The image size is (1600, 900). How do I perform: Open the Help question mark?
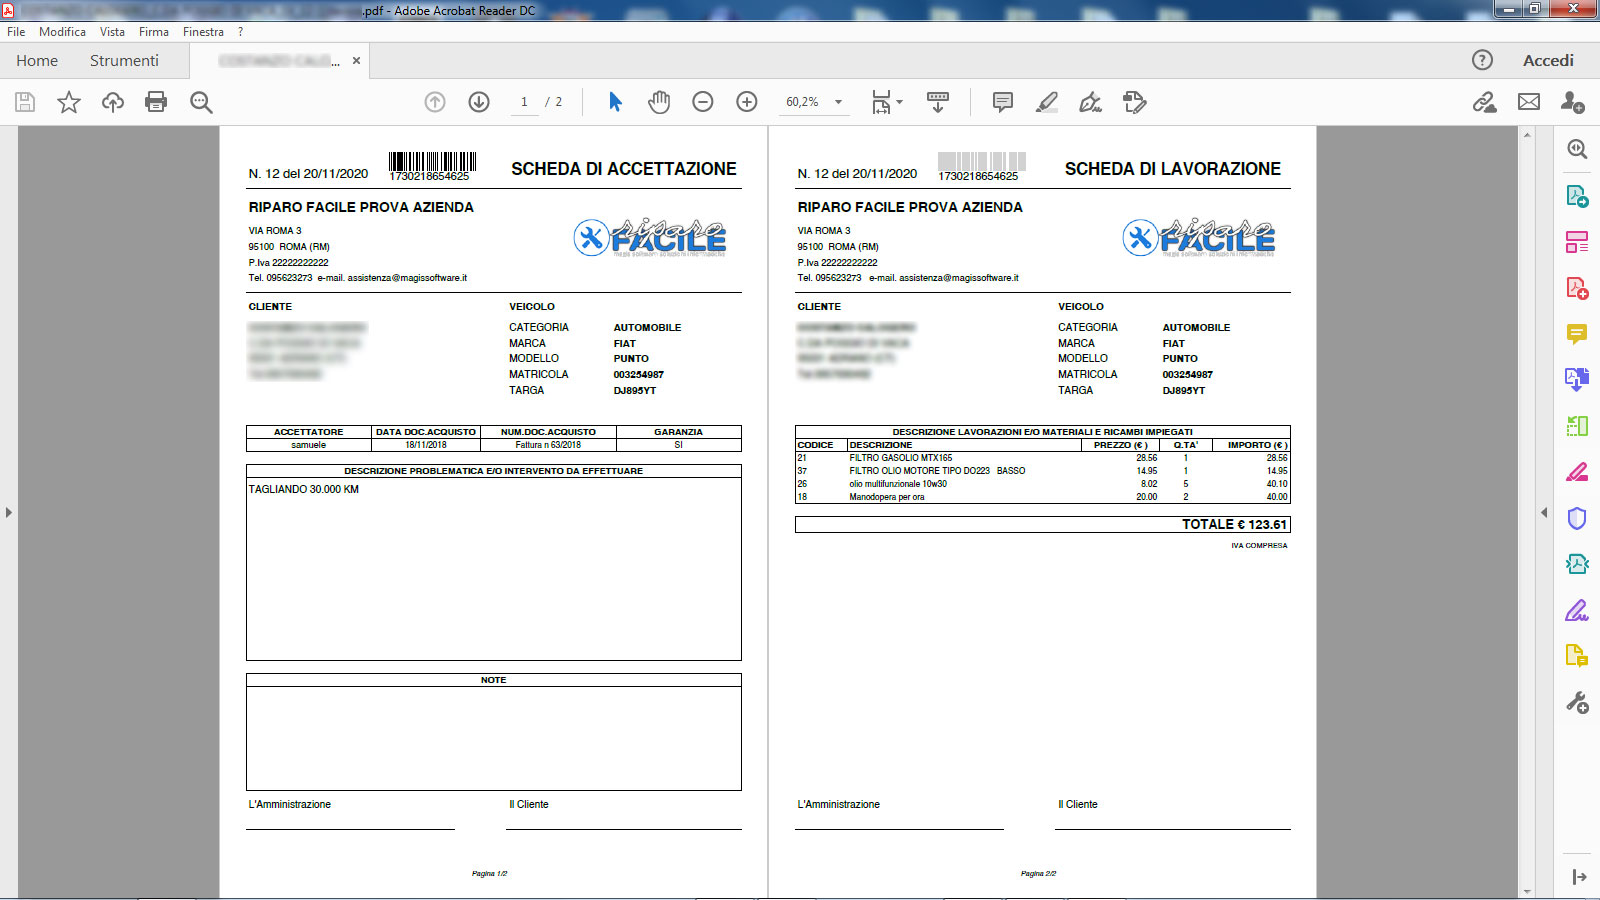[x=1483, y=60]
